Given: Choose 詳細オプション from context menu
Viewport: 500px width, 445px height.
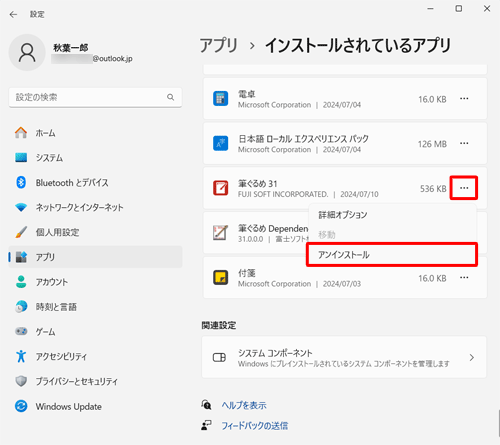Looking at the screenshot, I should (392, 215).
